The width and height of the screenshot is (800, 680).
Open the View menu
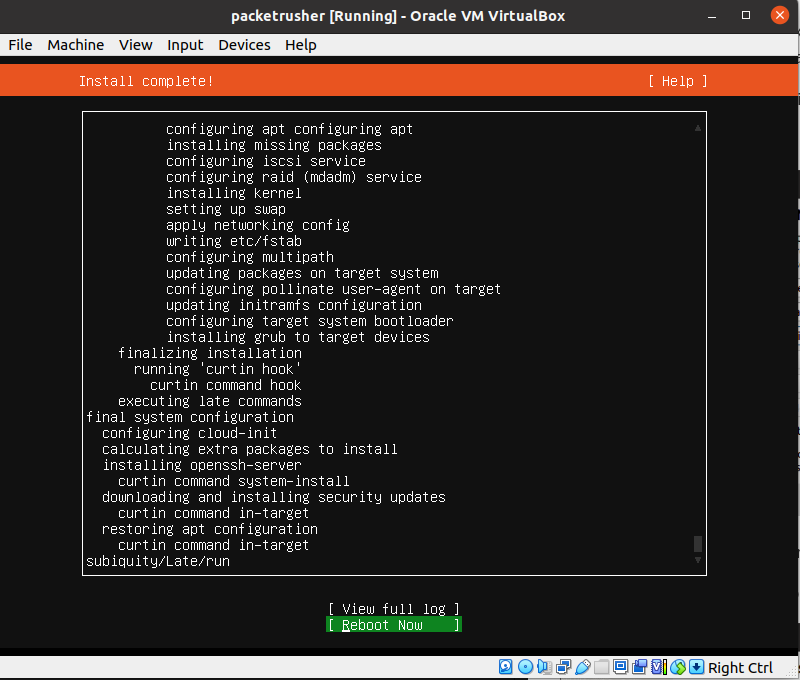pyautogui.click(x=135, y=44)
